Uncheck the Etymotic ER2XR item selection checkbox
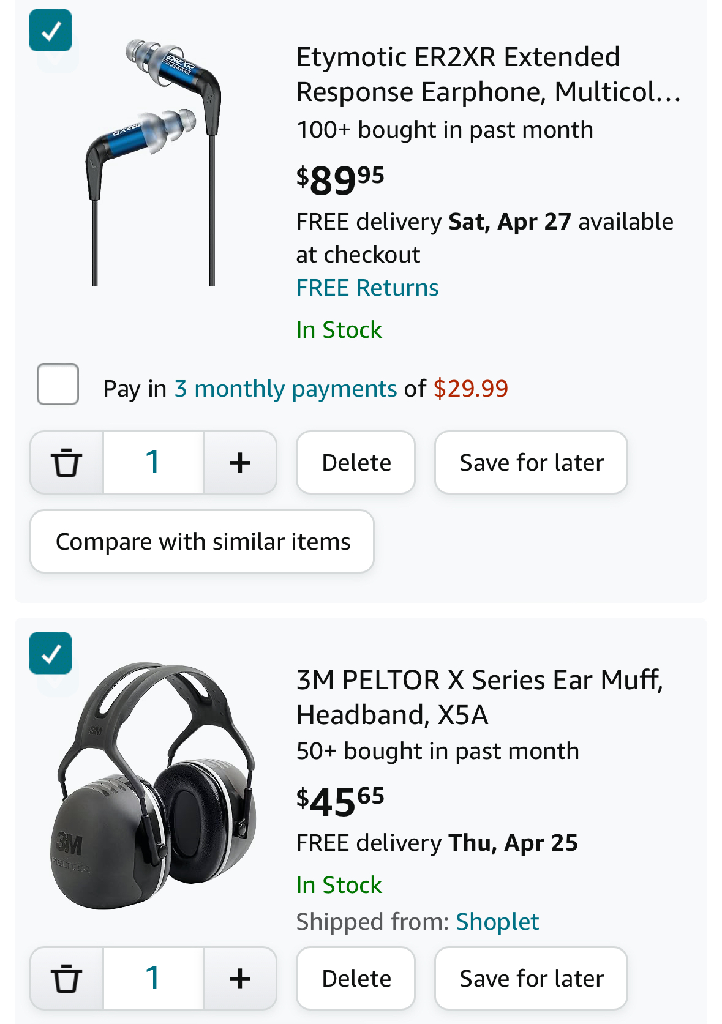 [x=50, y=30]
